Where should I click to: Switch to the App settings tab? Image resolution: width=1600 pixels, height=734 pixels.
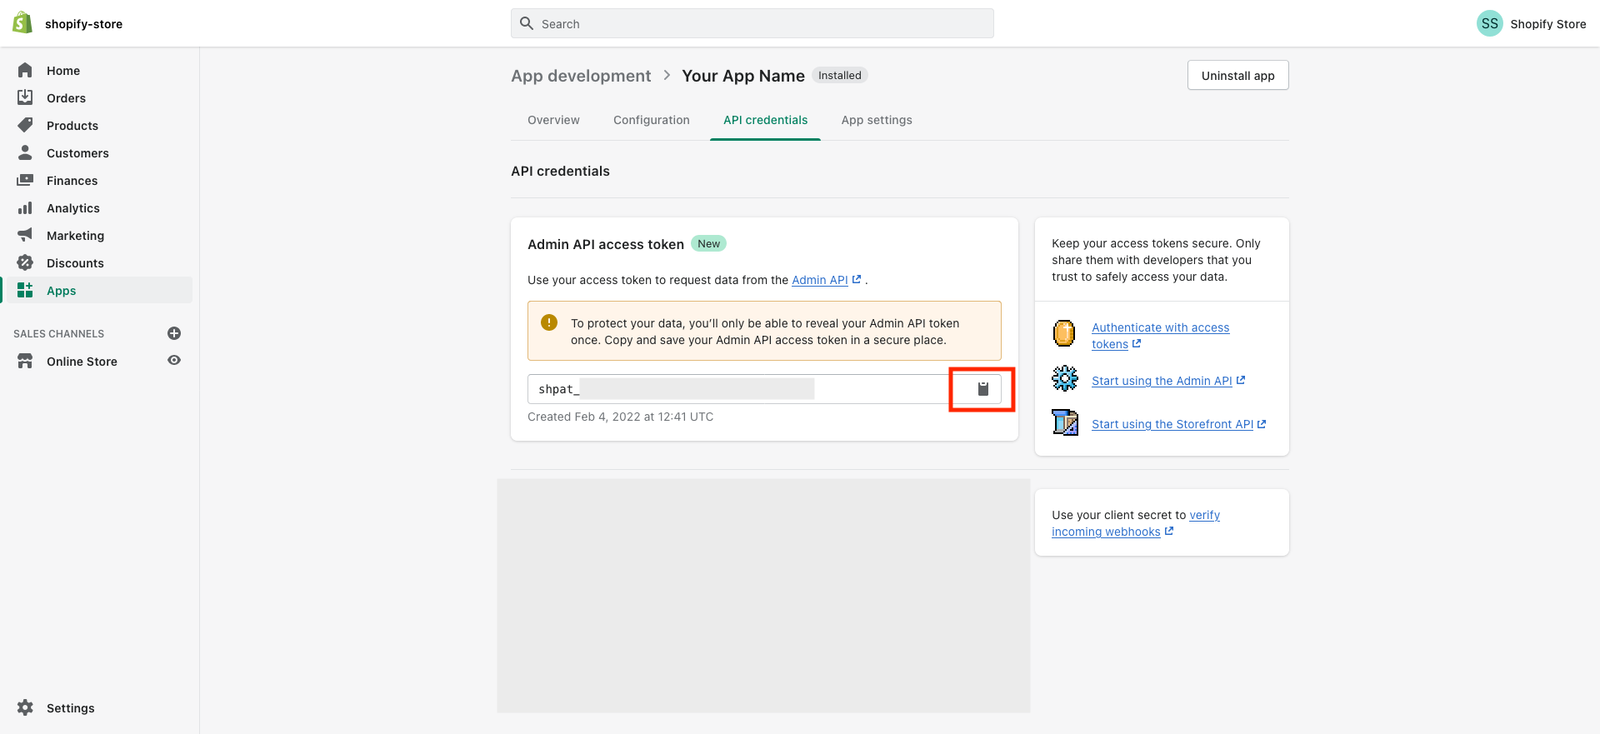coord(876,120)
